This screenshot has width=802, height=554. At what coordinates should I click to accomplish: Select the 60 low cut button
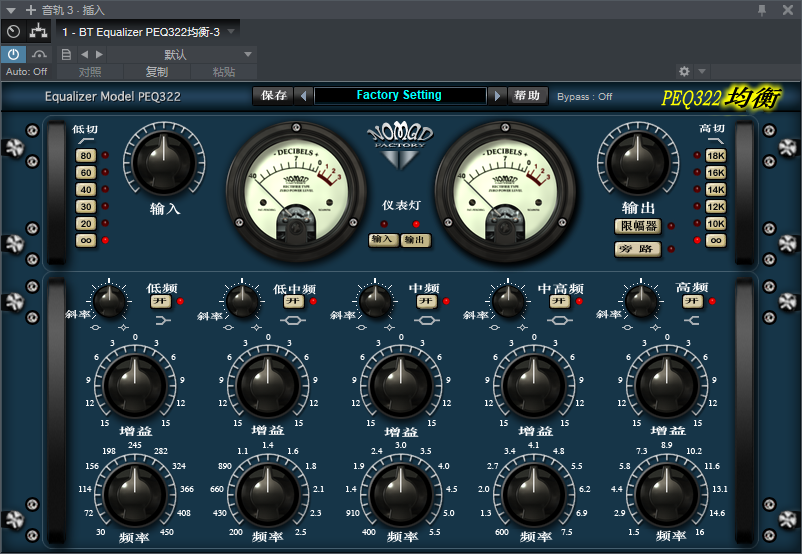(86, 172)
